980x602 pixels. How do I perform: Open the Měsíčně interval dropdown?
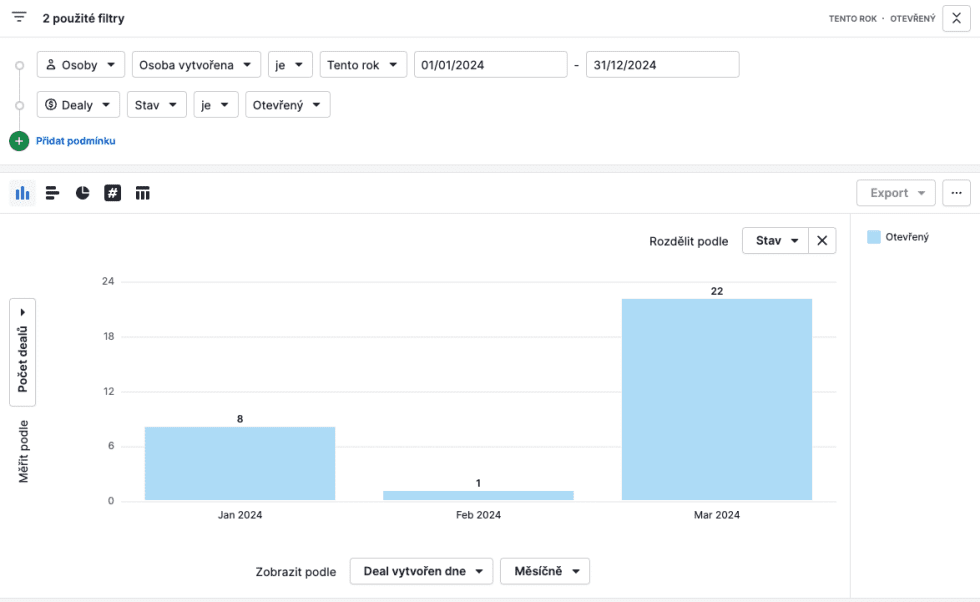[544, 571]
